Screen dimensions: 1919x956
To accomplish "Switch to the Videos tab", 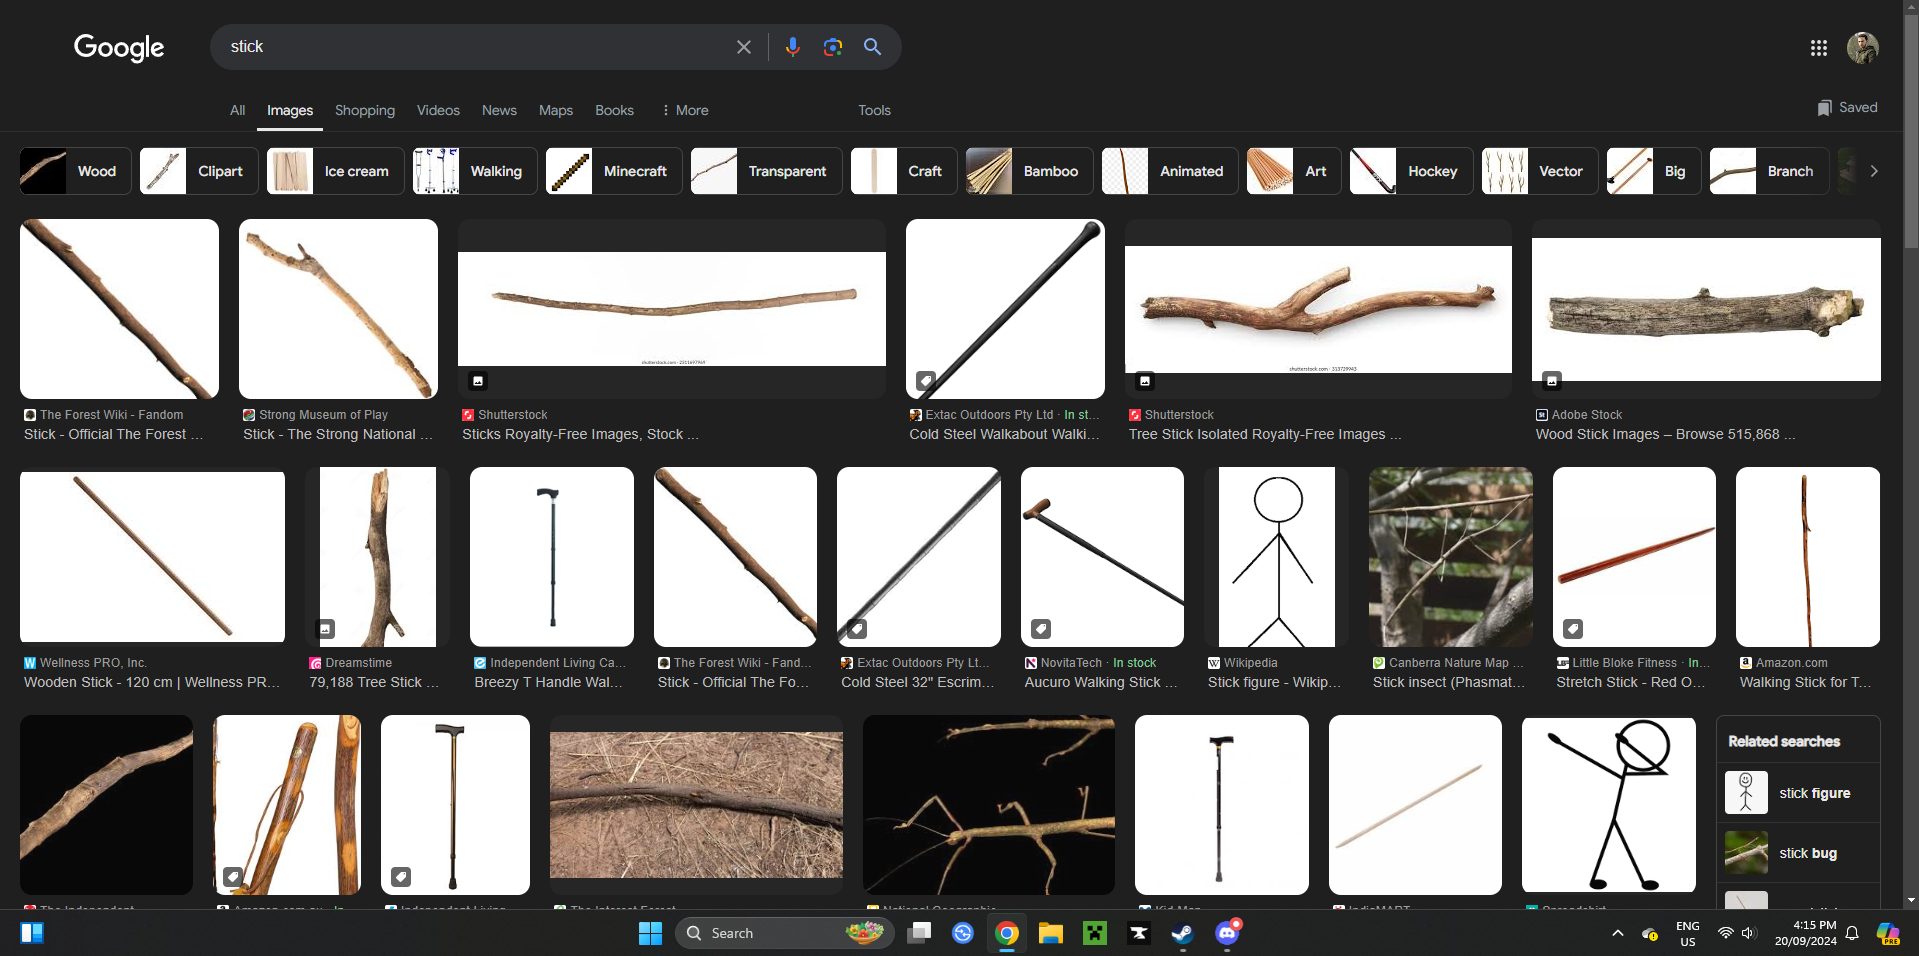I will [438, 110].
